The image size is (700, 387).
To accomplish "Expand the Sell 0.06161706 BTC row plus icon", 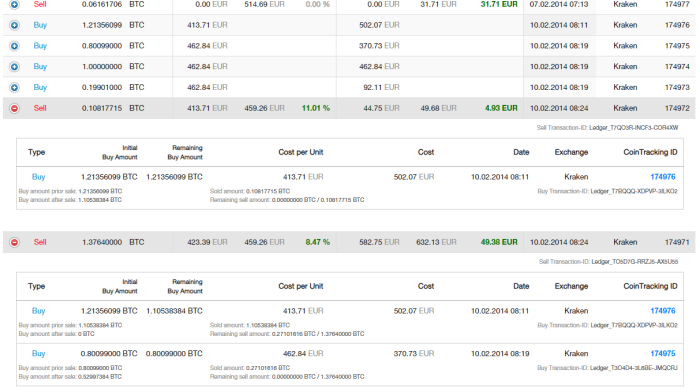I will [14, 5].
